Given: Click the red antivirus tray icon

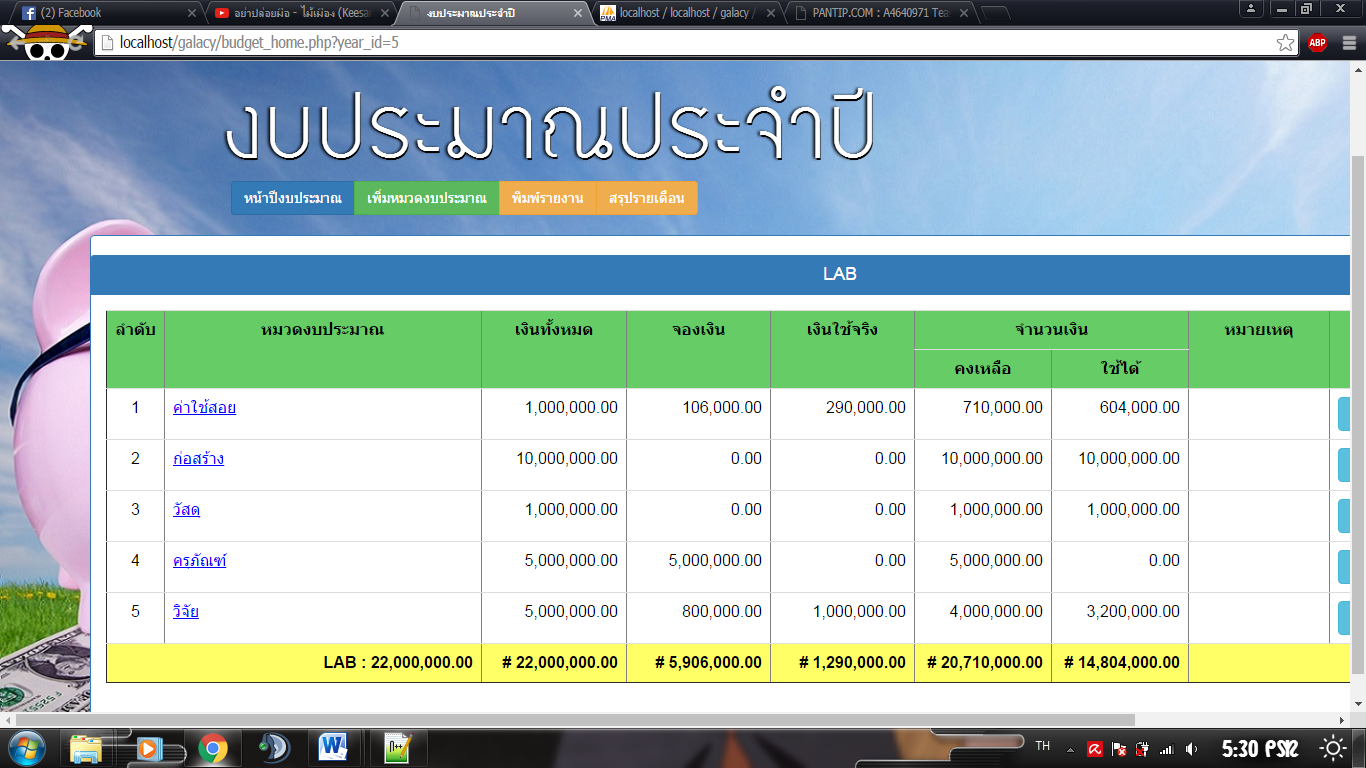Looking at the screenshot, I should 1095,748.
